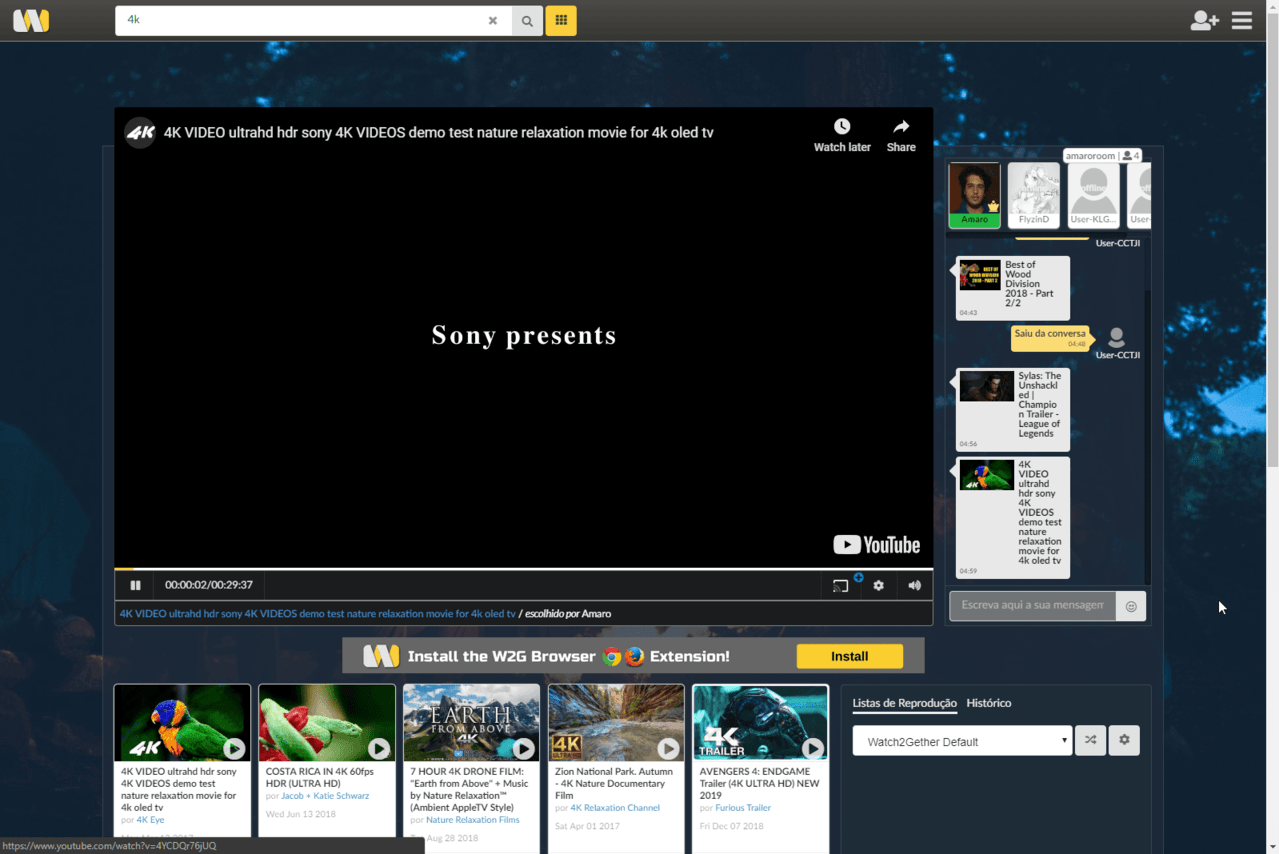Click the YouTube logo in player

[x=877, y=545]
